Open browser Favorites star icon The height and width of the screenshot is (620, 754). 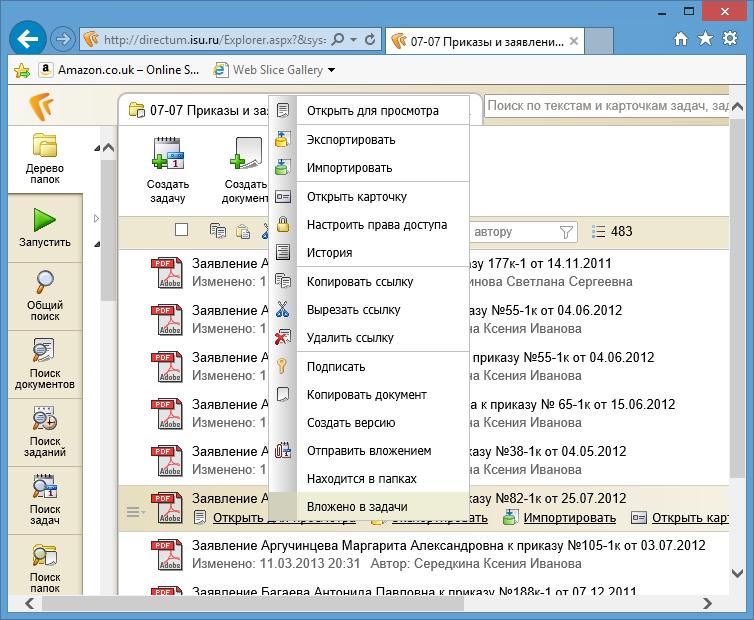tap(706, 39)
